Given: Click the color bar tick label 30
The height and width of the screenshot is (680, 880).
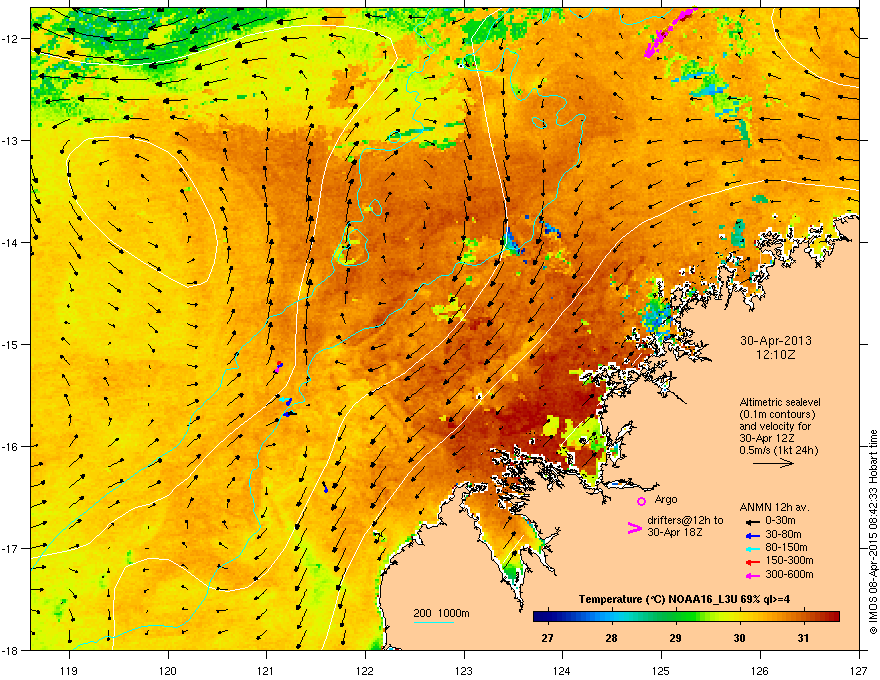Looking at the screenshot, I should pyautogui.click(x=739, y=638).
